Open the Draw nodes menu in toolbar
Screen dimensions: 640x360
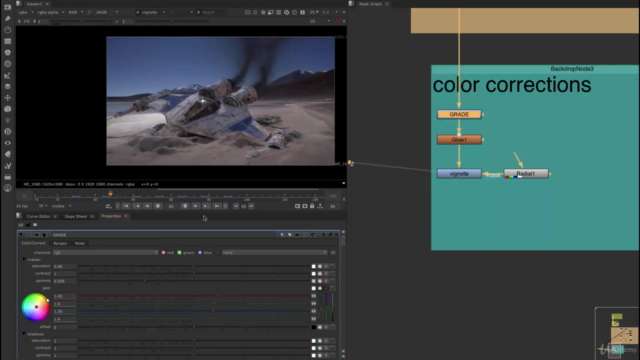pos(7,18)
